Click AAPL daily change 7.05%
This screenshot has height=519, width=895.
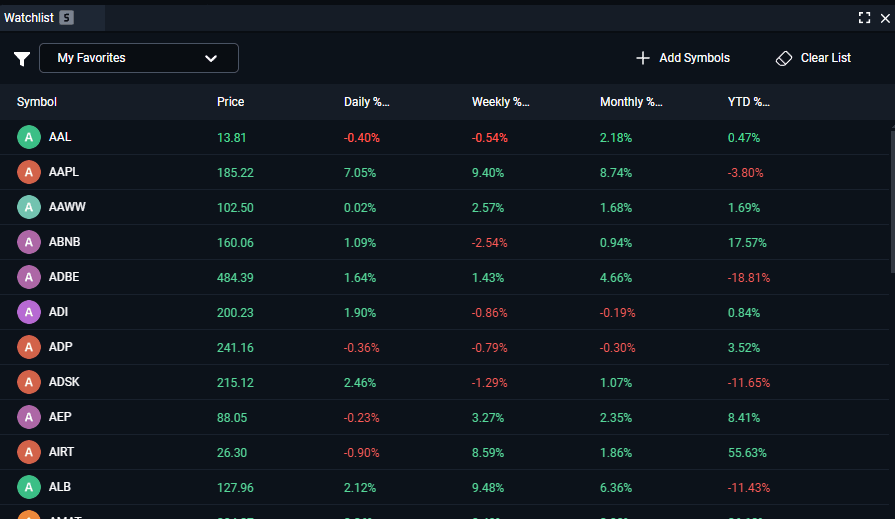(x=360, y=173)
